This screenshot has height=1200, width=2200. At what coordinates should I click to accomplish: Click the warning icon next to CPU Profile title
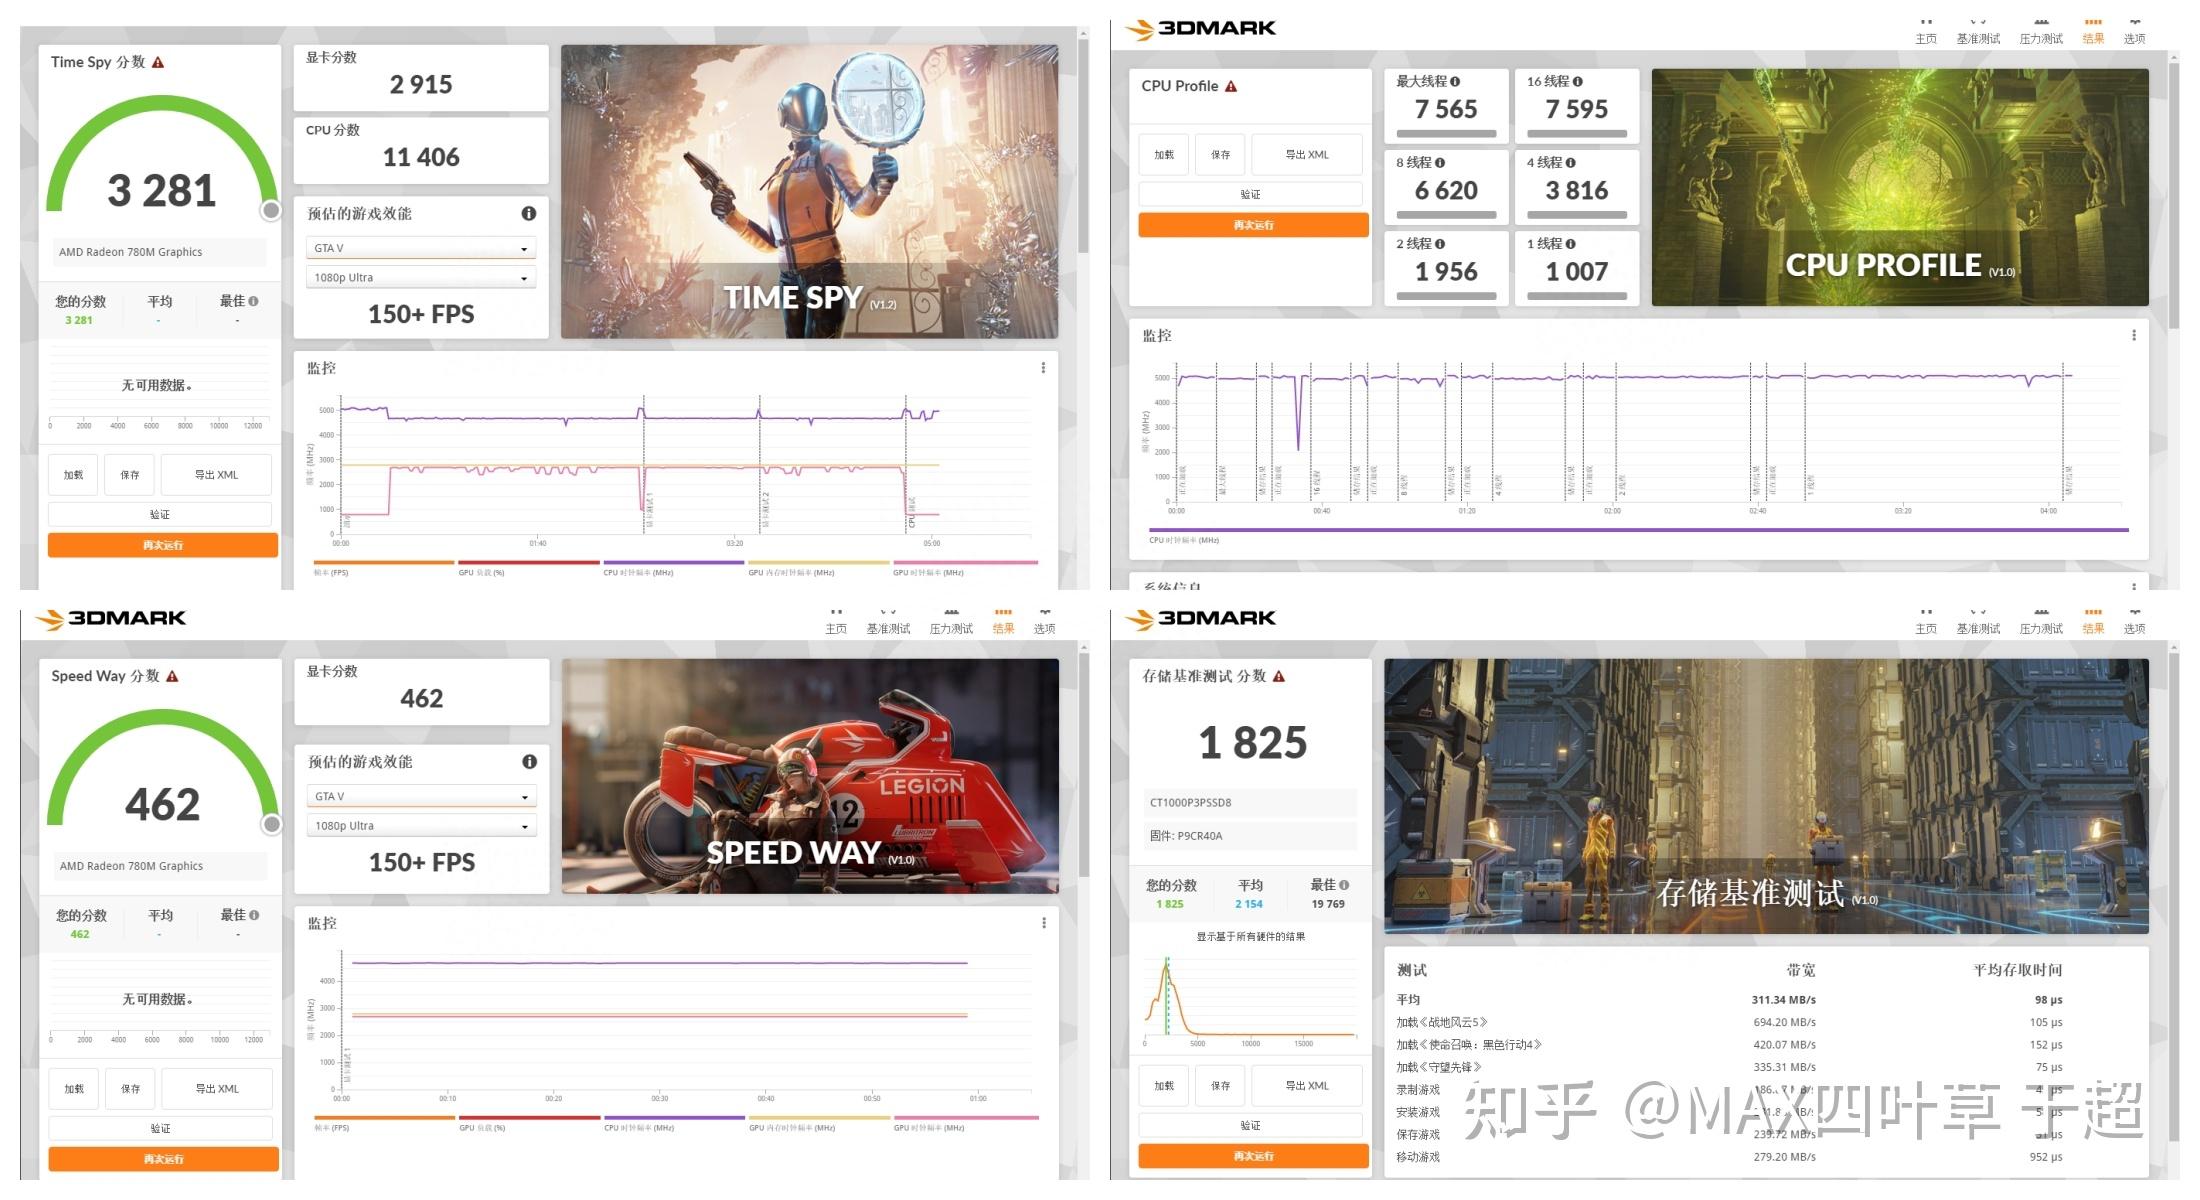click(x=1233, y=86)
